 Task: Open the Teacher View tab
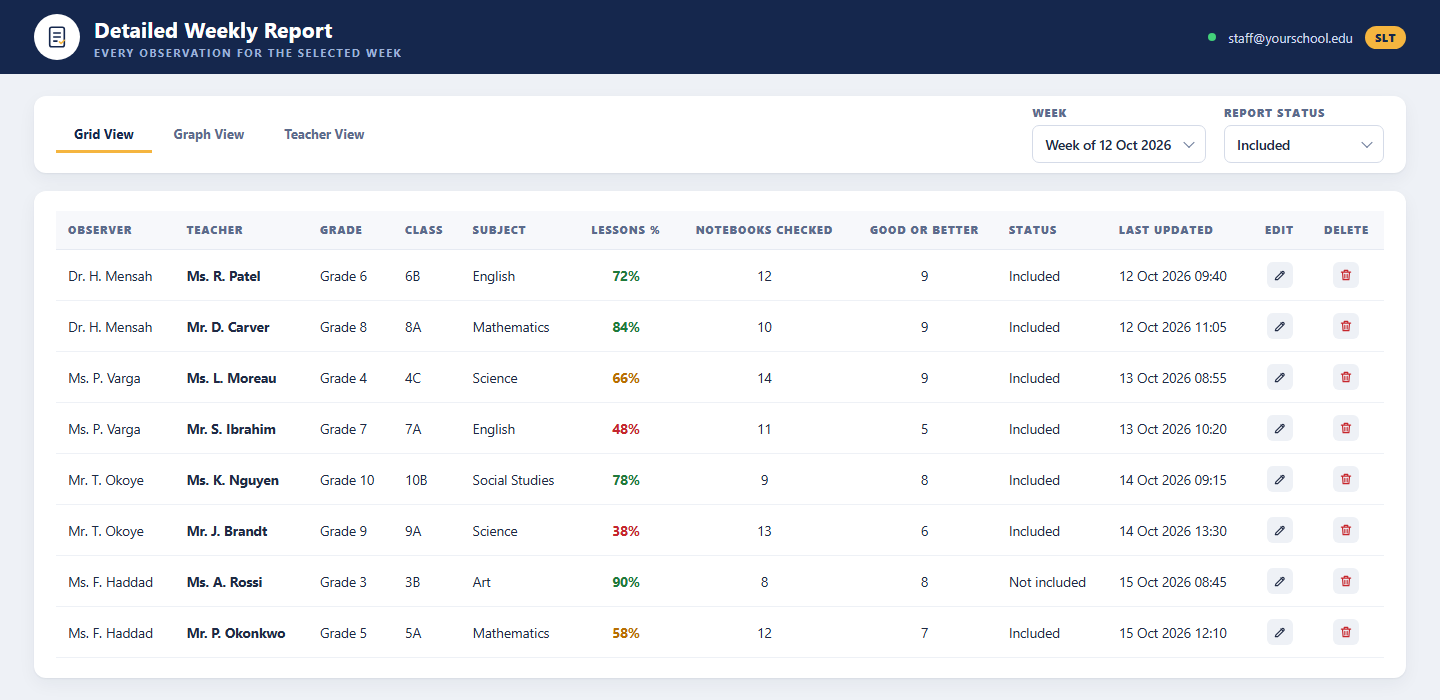(324, 134)
